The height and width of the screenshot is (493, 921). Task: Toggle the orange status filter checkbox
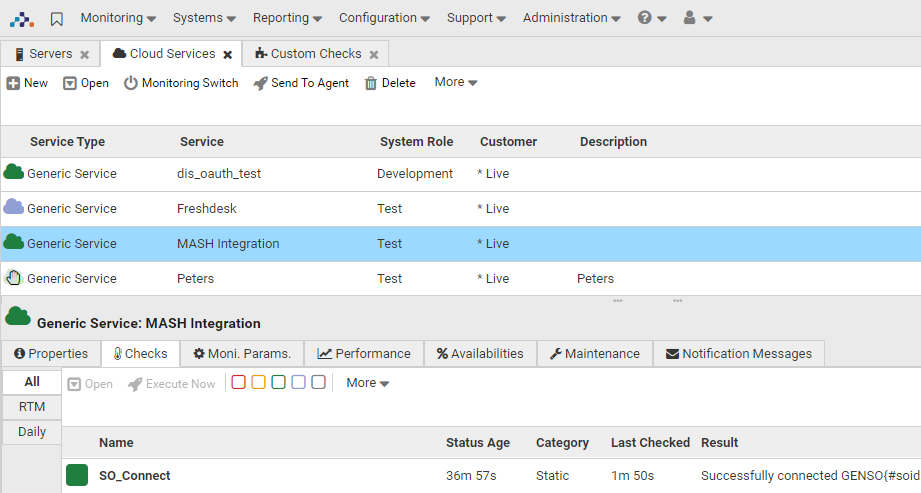coord(258,382)
